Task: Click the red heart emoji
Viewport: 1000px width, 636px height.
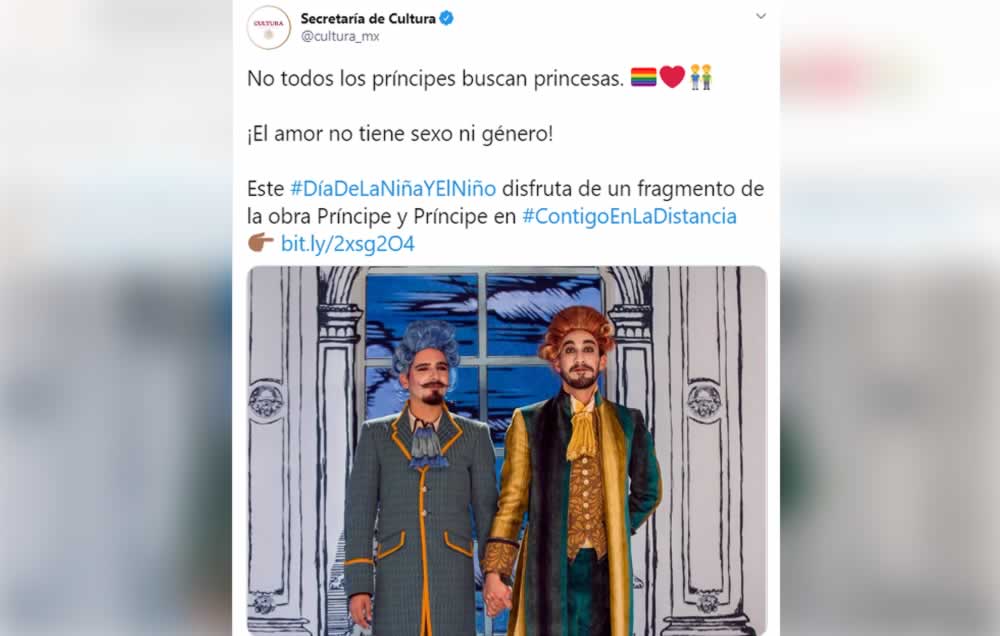Action: [x=672, y=77]
